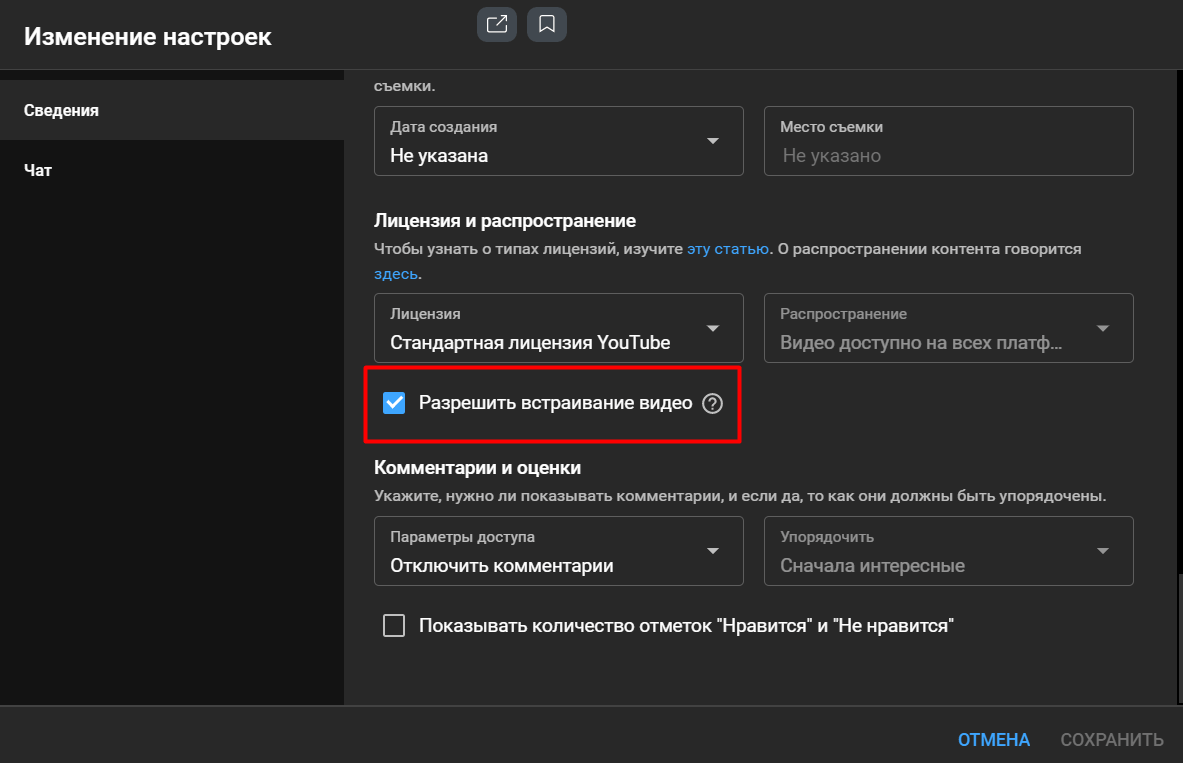Click the 'Место съемки' input field
Viewport: 1183px width, 763px height.
(948, 156)
